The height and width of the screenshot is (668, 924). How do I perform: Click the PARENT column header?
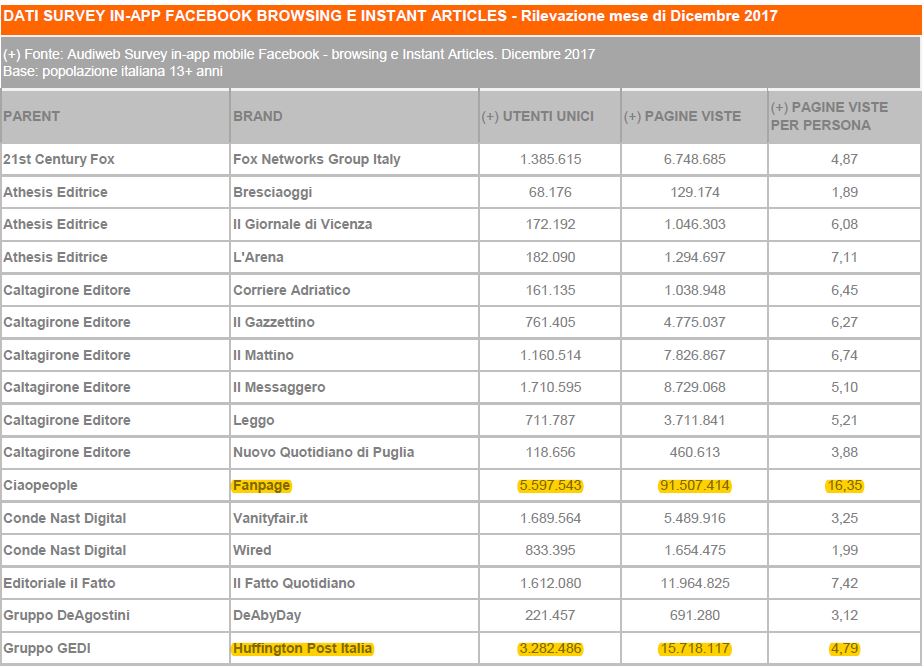click(115, 116)
